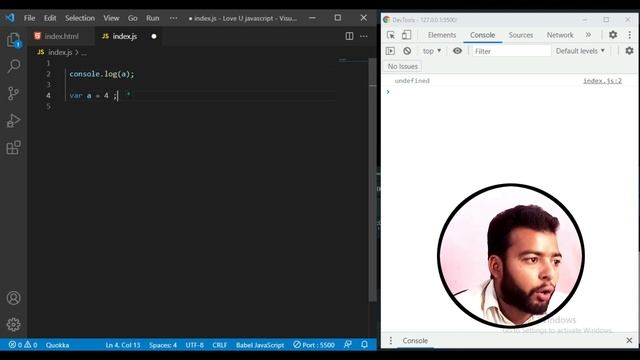
Task: Open the Go menu
Action: click(x=133, y=18)
